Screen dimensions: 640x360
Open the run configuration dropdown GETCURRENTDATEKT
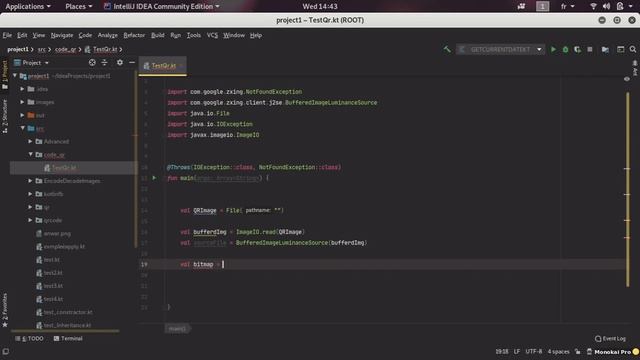click(x=500, y=49)
